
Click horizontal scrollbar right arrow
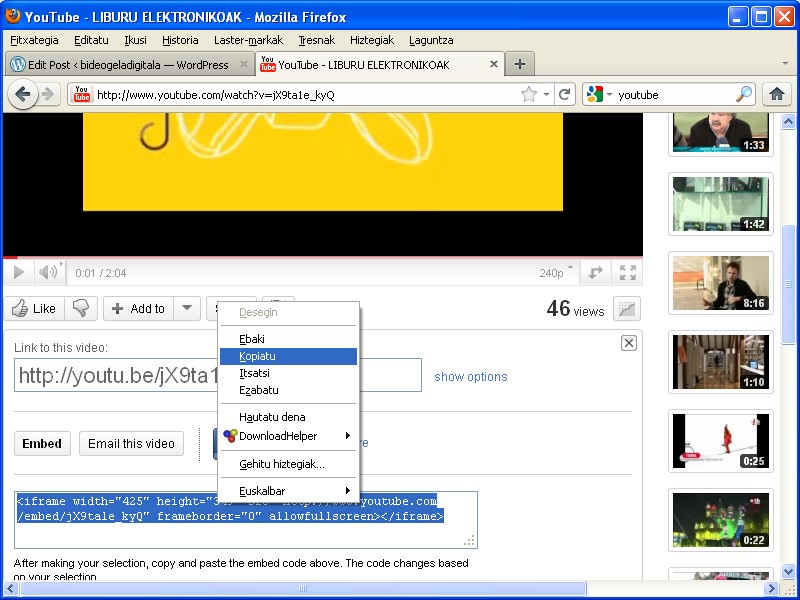772,588
